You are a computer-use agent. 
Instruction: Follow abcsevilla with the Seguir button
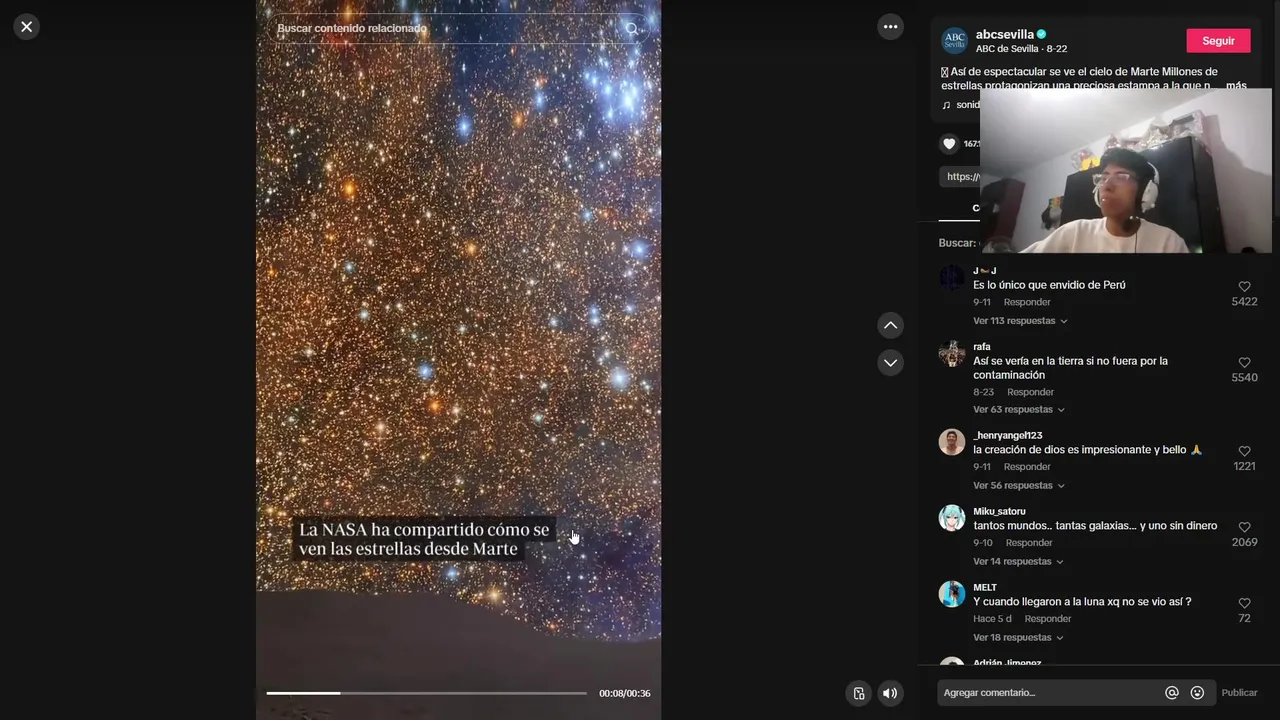pos(1218,41)
